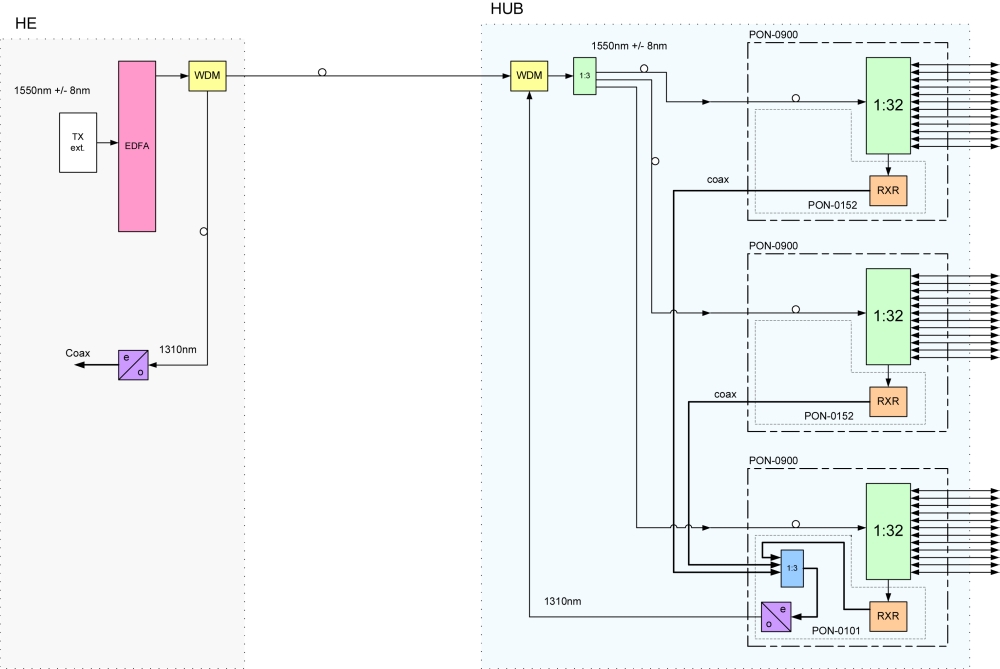The image size is (1000, 669).
Task: Select the bottom 1:32 splitter block
Action: point(888,531)
